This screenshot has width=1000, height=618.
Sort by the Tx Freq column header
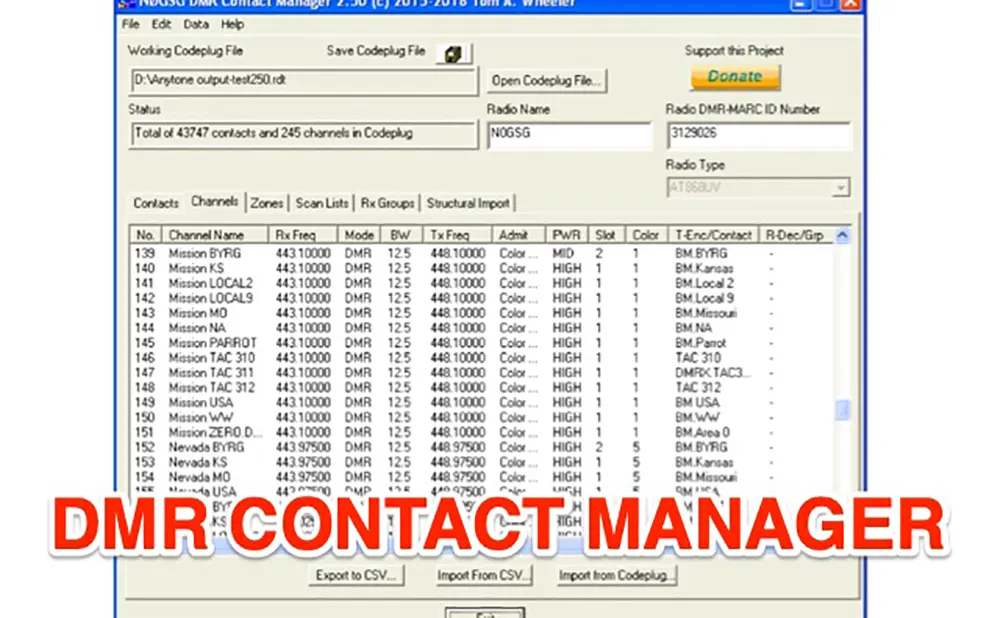coord(457,235)
